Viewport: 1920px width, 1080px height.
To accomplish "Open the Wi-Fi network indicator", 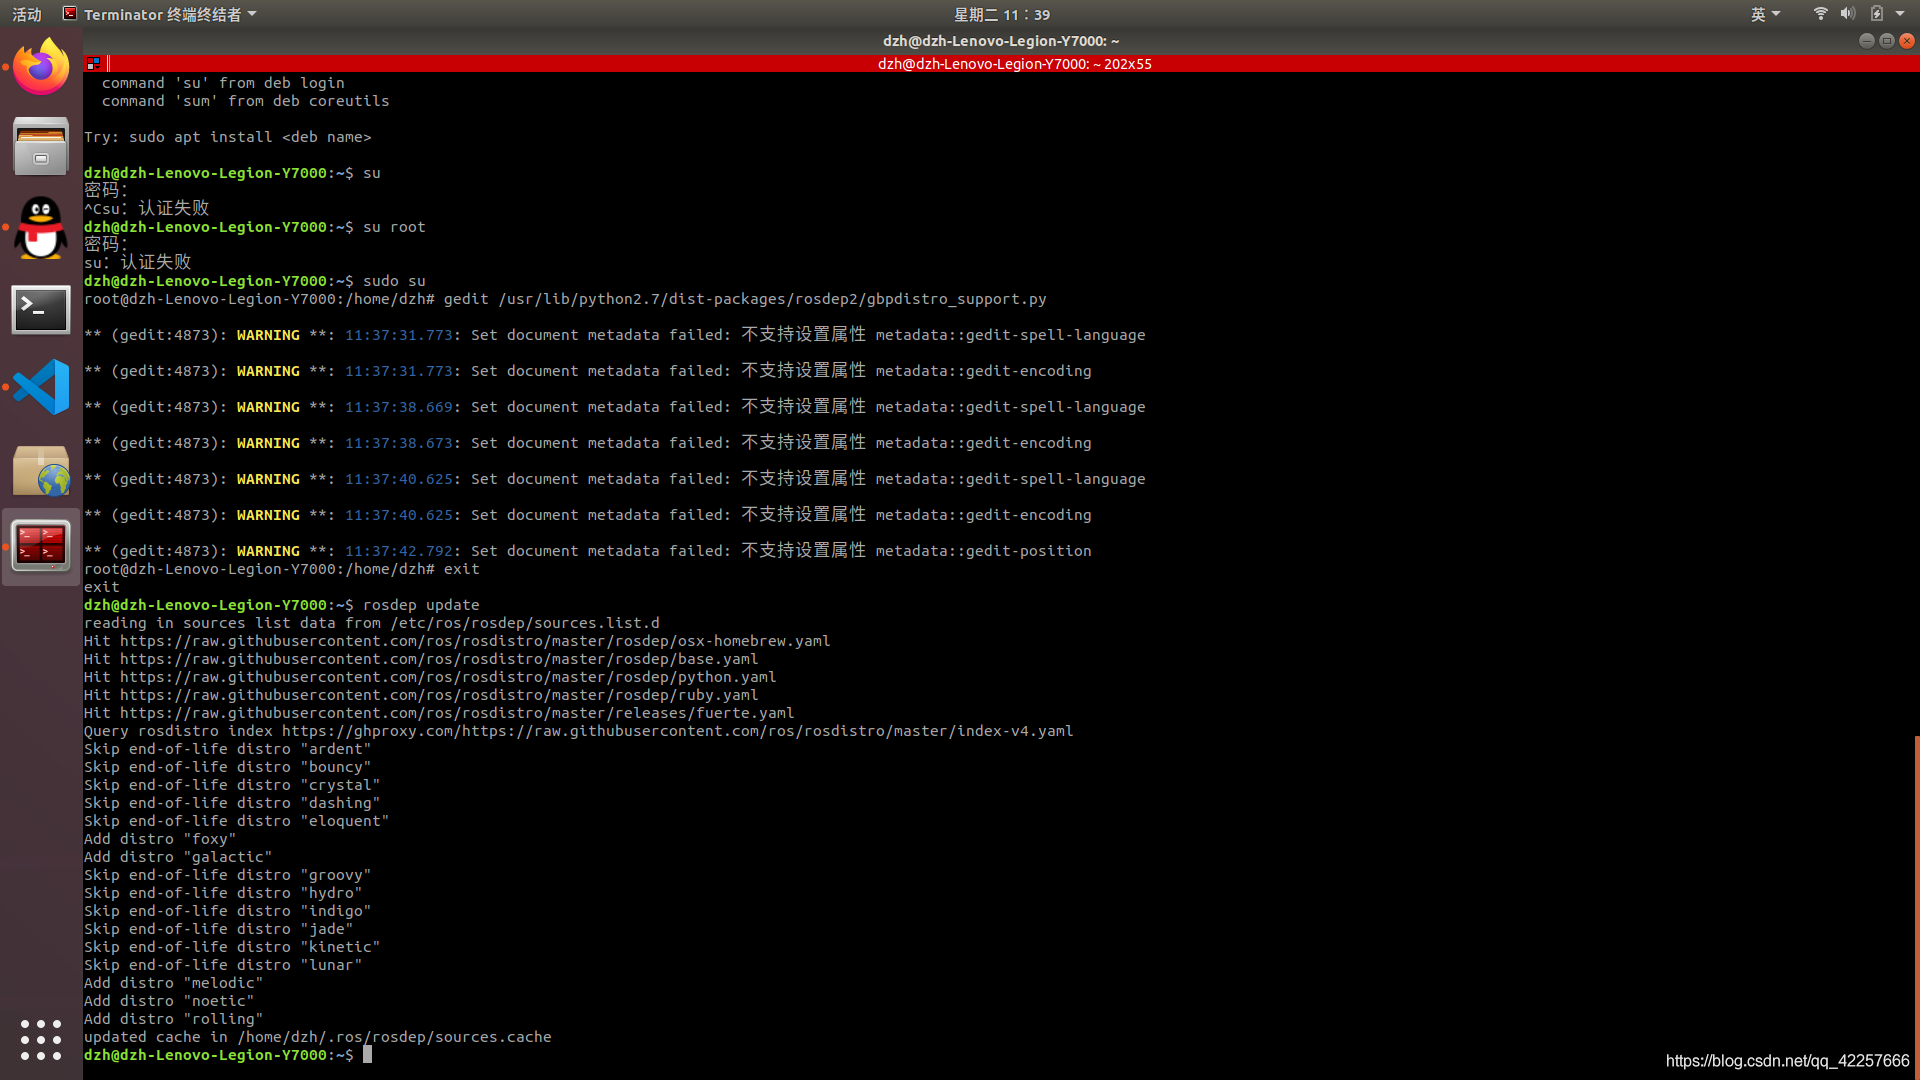I will [1820, 14].
